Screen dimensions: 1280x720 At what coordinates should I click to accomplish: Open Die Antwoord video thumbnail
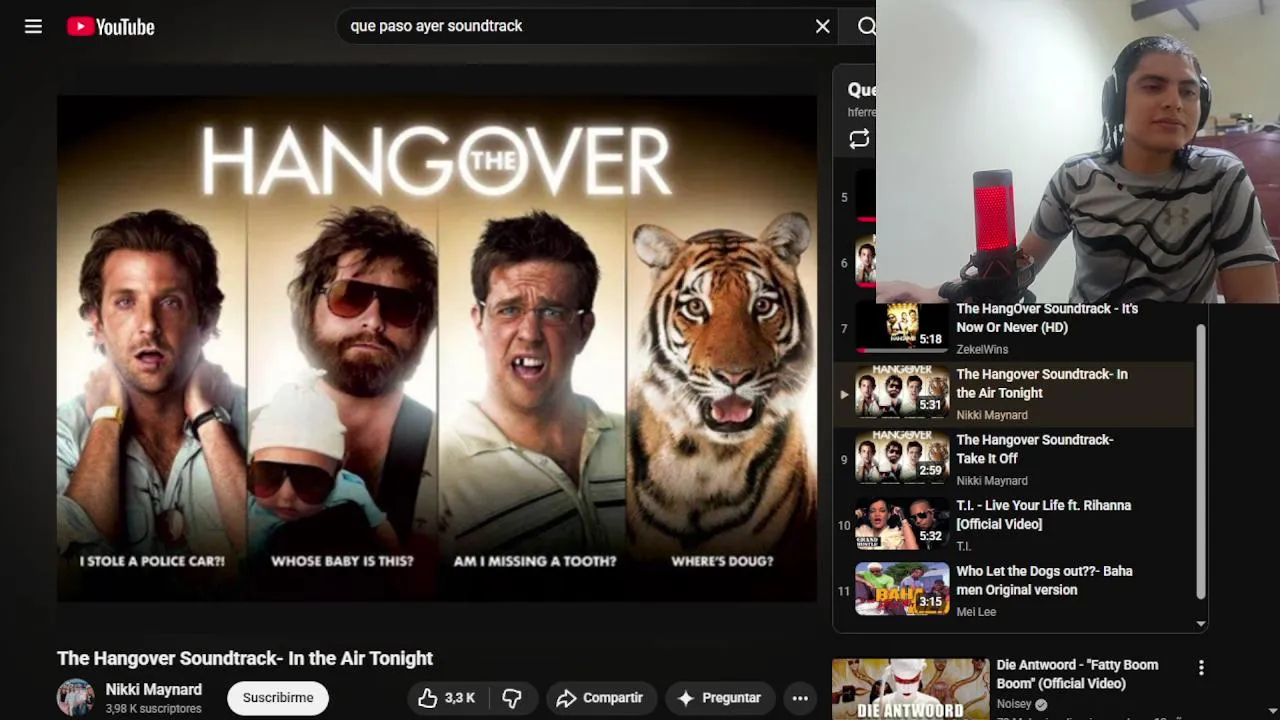(910, 689)
